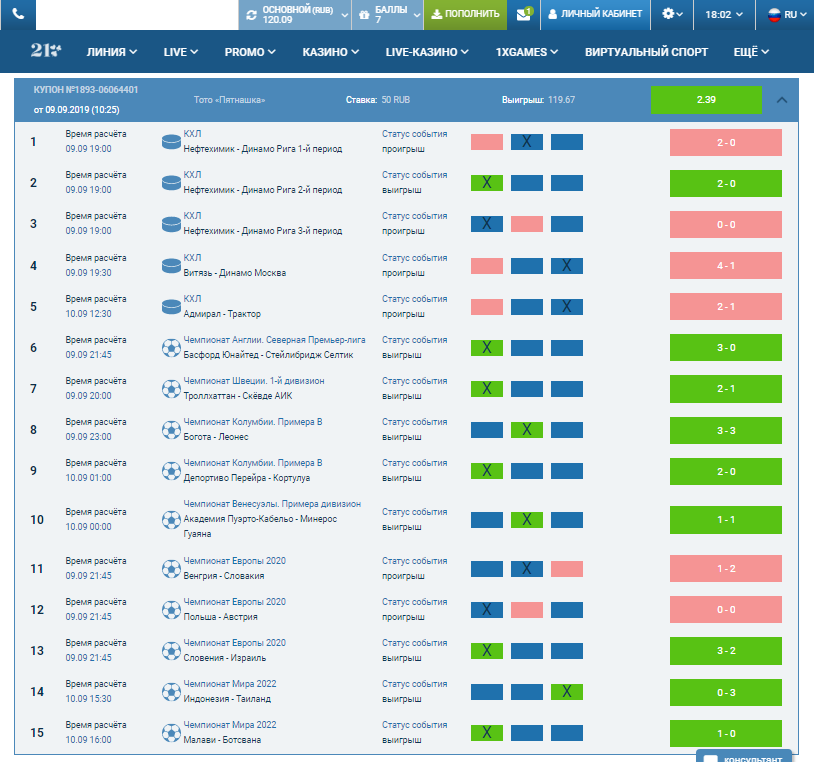
Task: Expand the 18:02 time dropdown
Action: pyautogui.click(x=724, y=15)
